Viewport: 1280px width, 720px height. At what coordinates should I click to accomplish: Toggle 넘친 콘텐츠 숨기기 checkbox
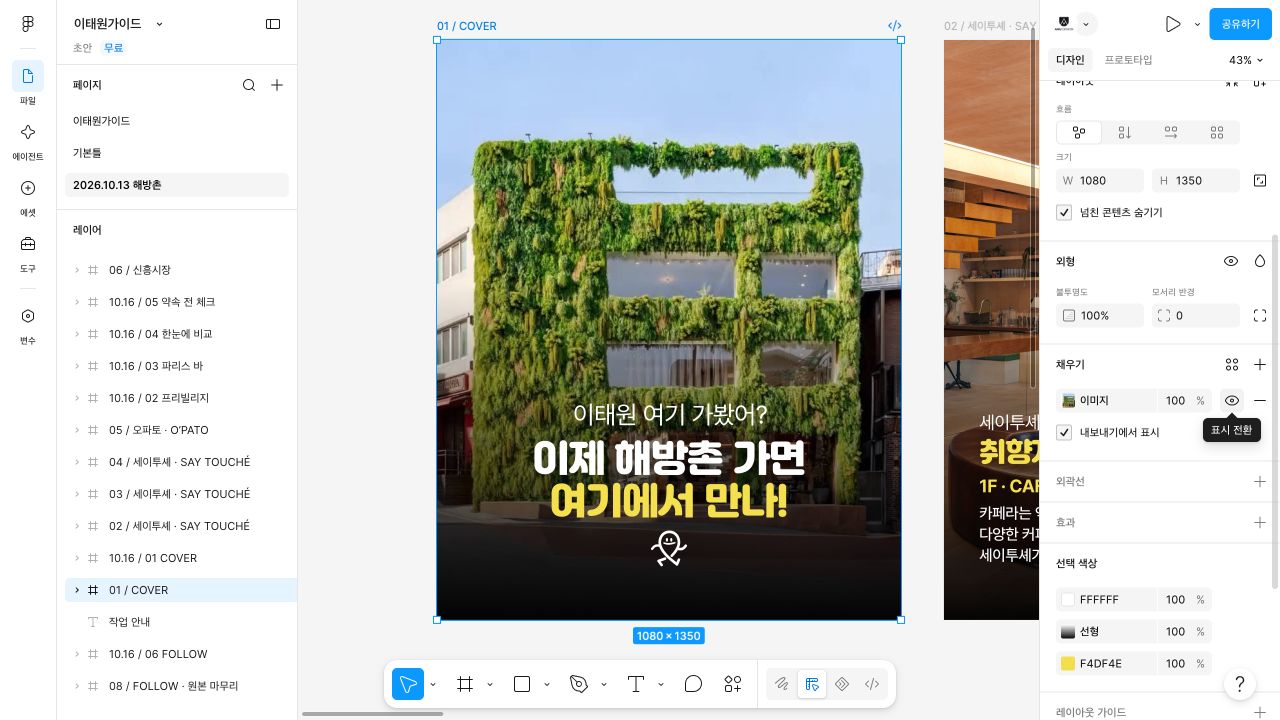pyautogui.click(x=1064, y=212)
